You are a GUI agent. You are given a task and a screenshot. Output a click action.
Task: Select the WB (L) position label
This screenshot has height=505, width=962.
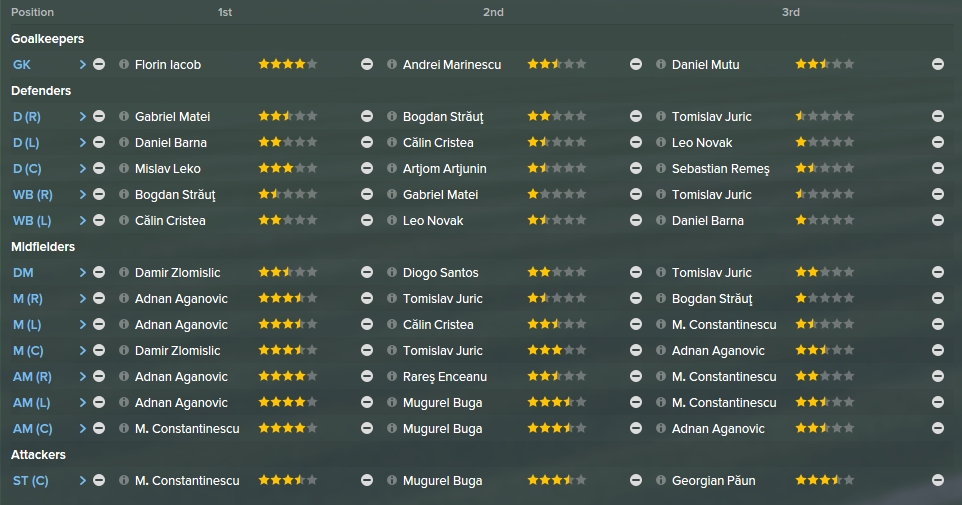(32, 221)
